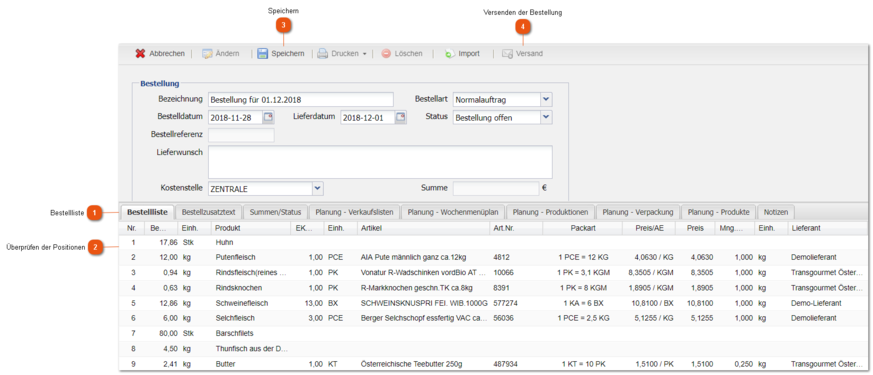The height and width of the screenshot is (375, 873).
Task: Open the Lieferdatum calendar picker
Action: (401, 117)
